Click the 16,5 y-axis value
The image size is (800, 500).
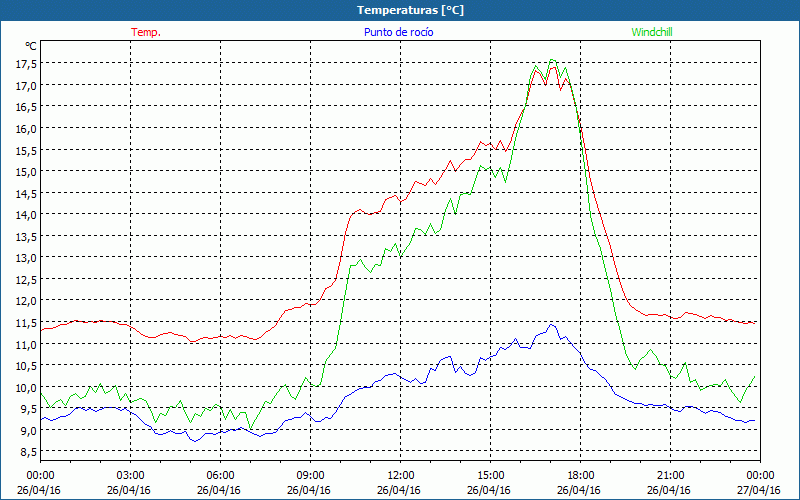point(26,107)
